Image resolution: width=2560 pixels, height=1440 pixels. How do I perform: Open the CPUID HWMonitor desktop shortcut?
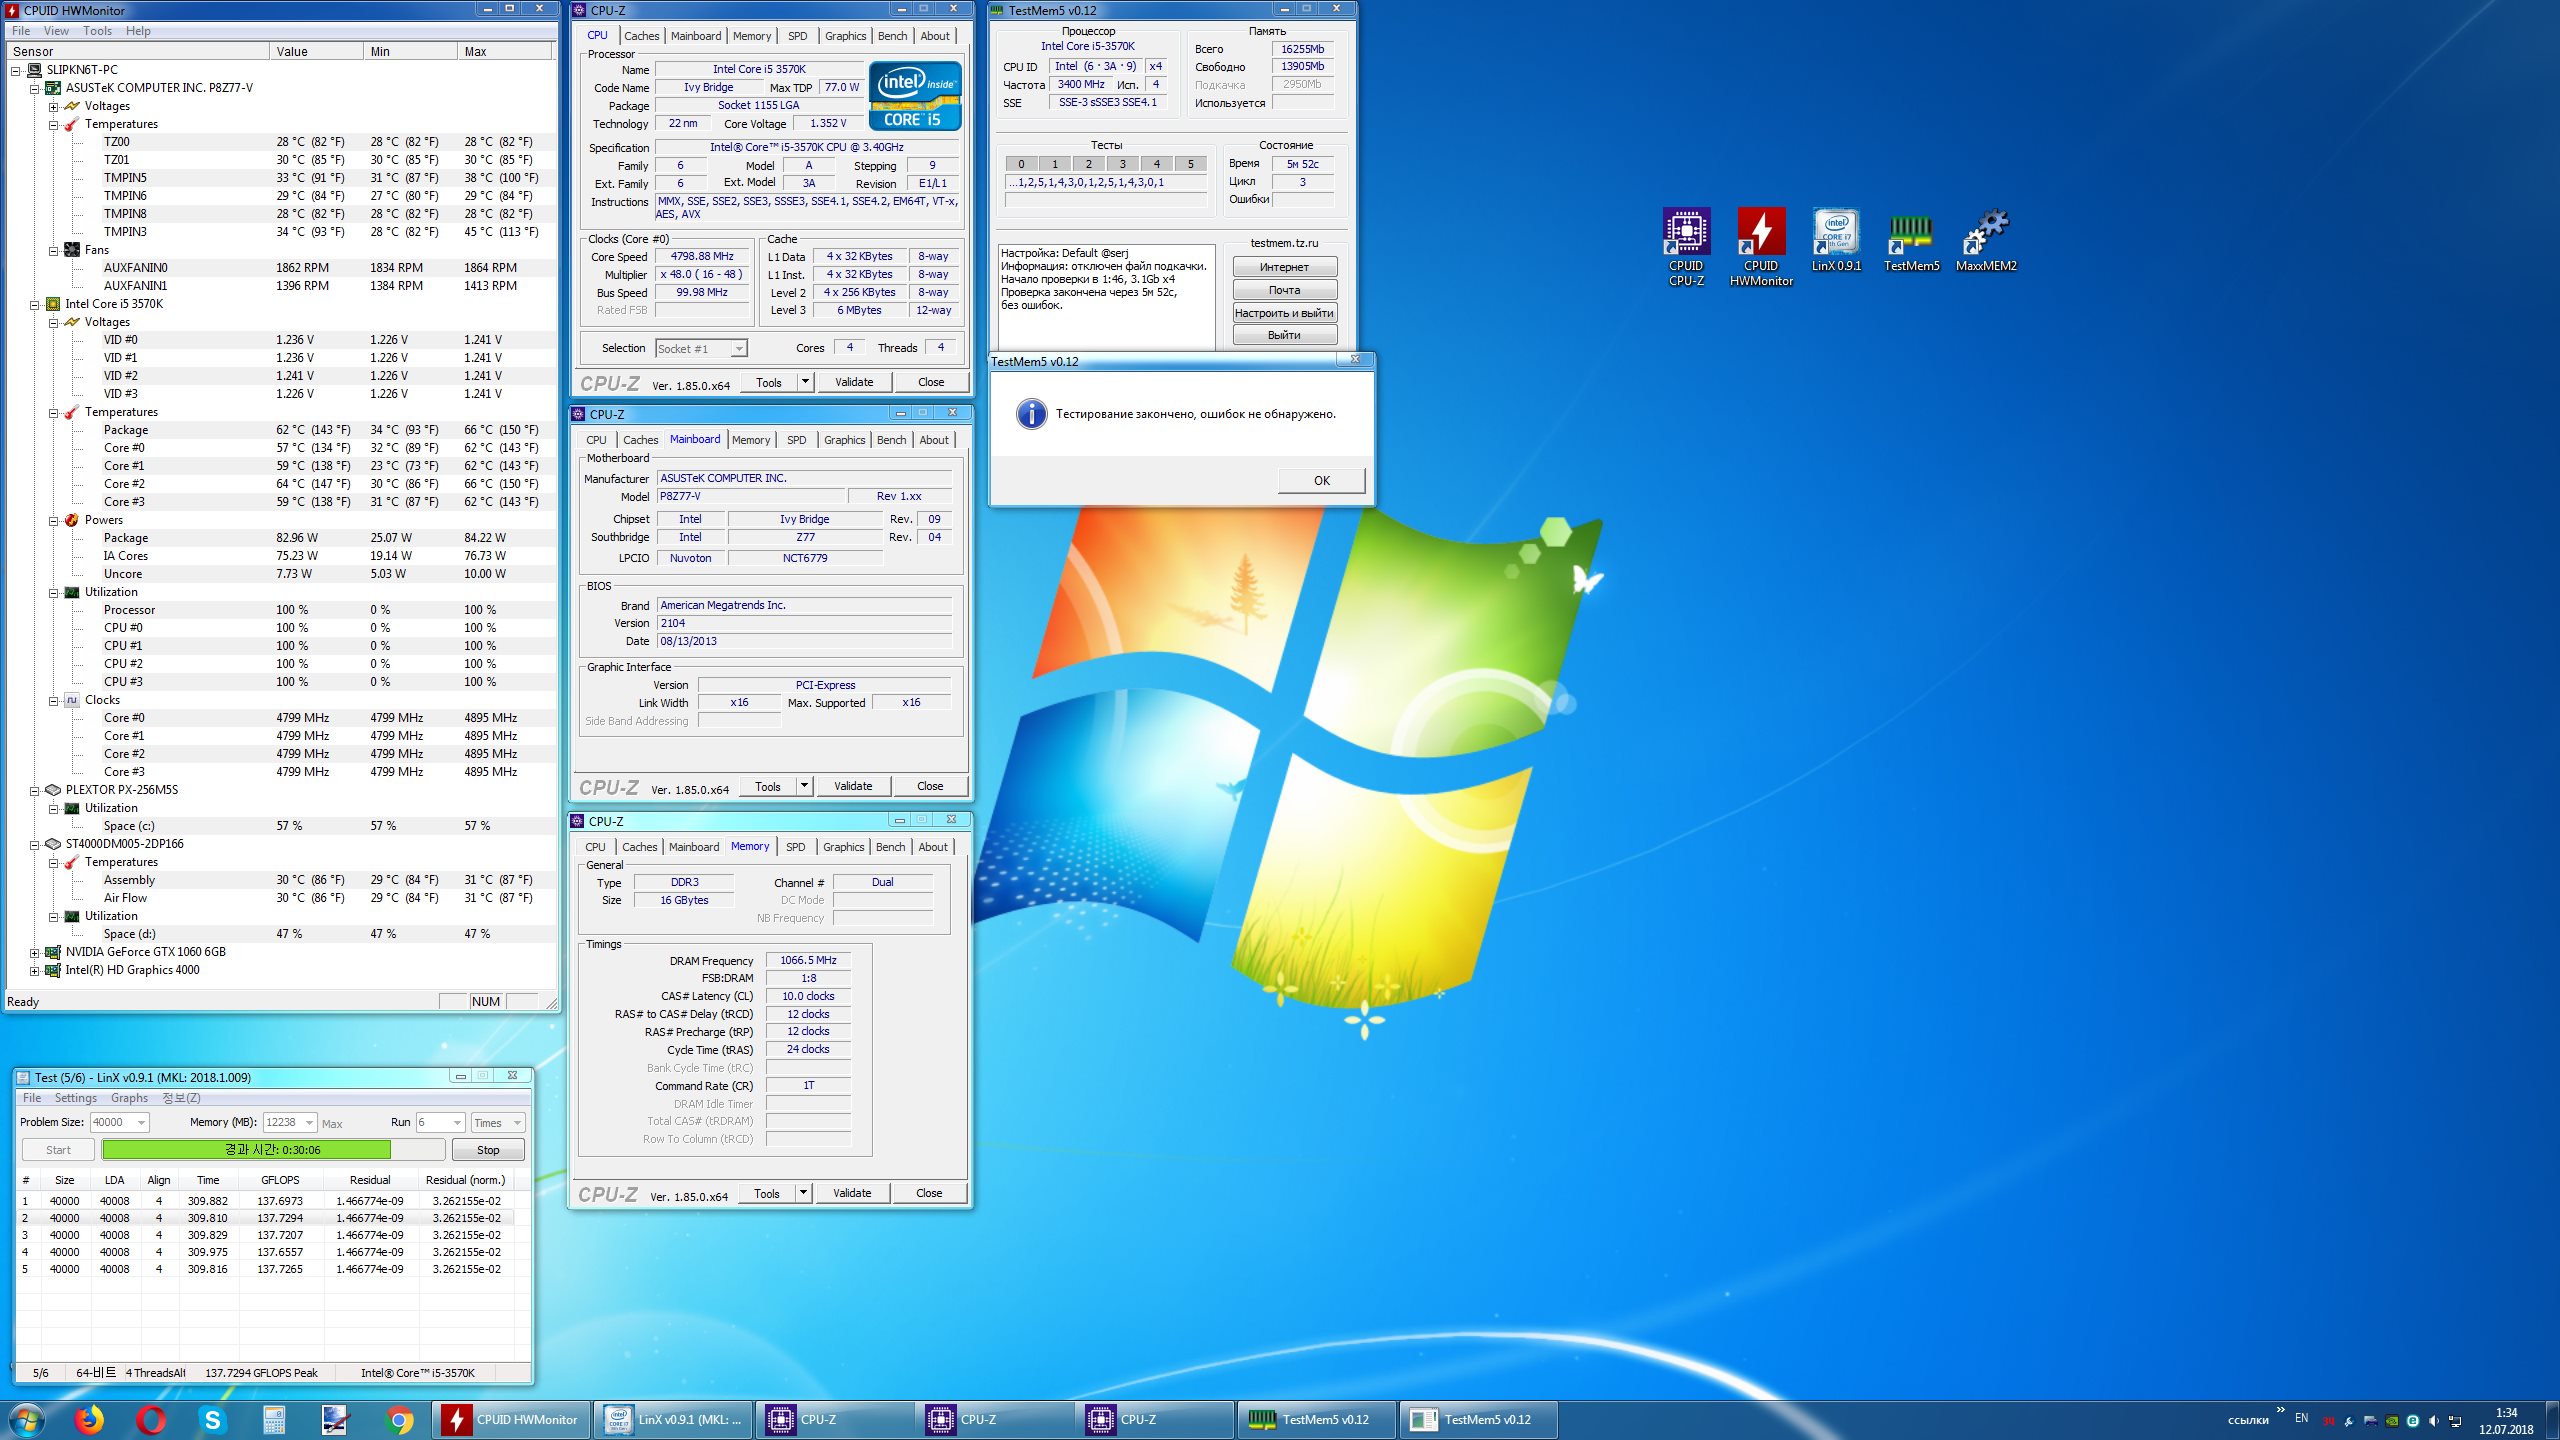pyautogui.click(x=1761, y=246)
